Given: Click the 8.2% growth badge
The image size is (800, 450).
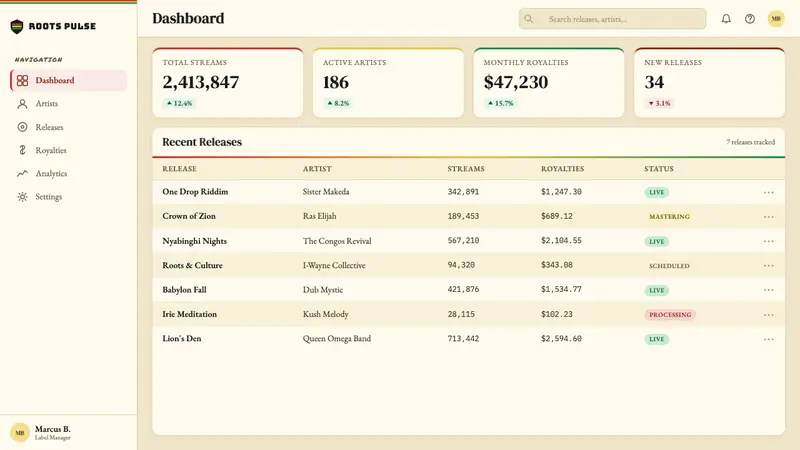Looking at the screenshot, I should [x=338, y=103].
